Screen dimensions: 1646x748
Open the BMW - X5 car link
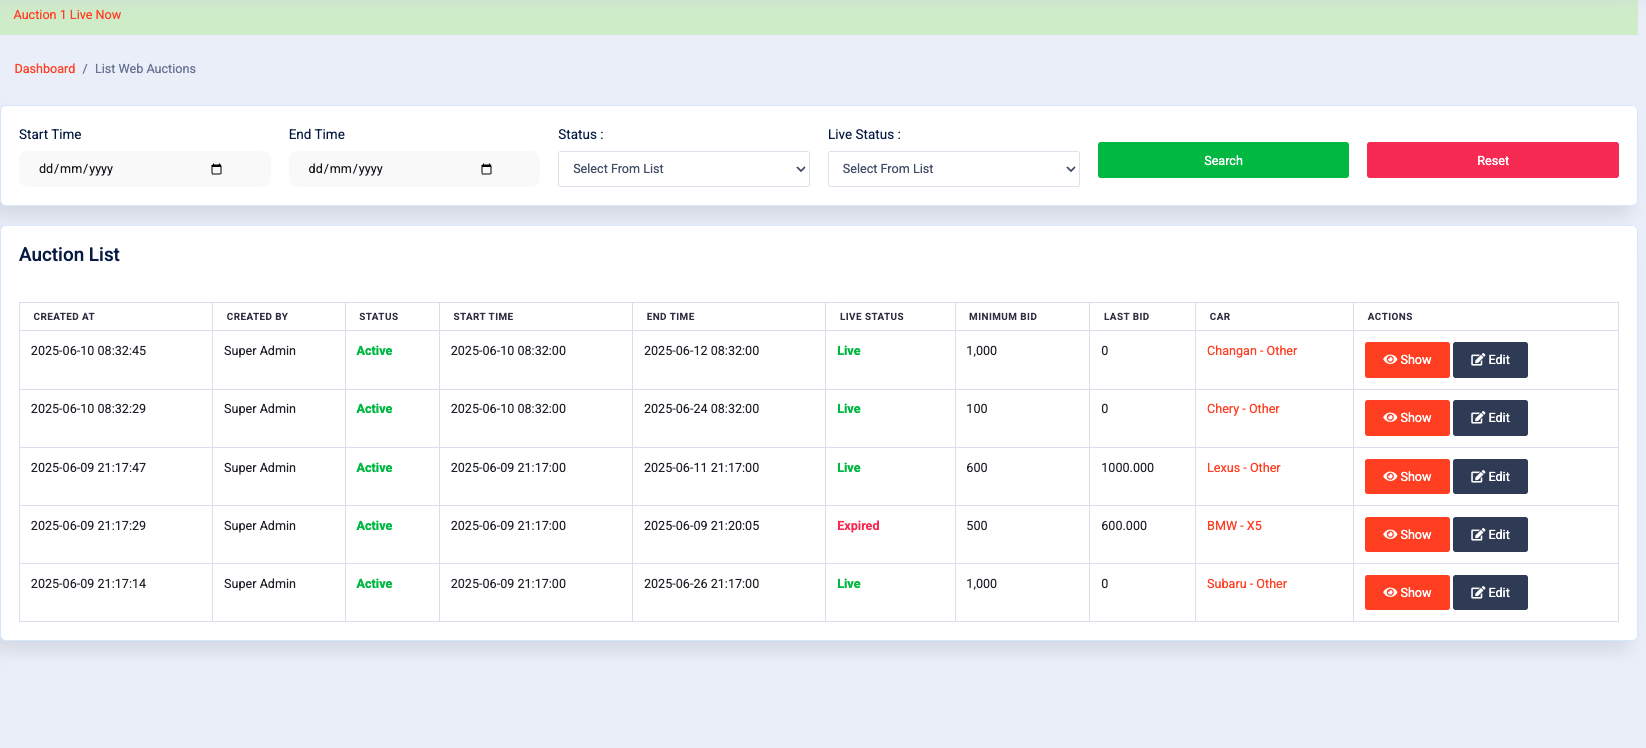point(1233,526)
